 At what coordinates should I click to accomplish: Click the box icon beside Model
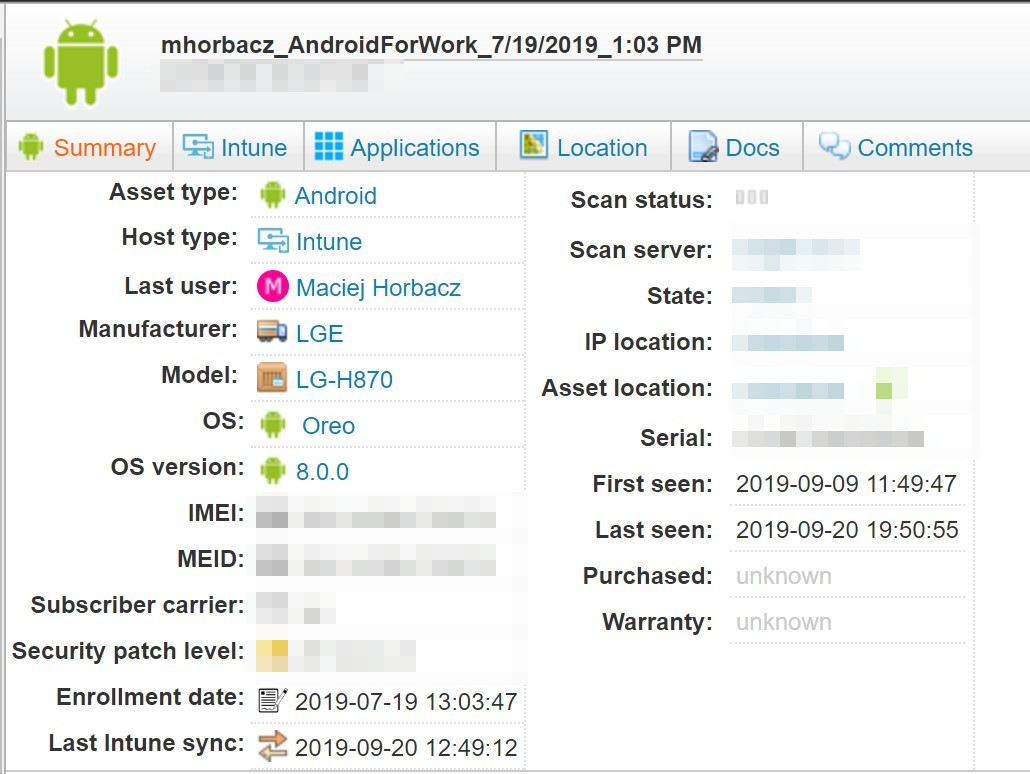pos(272,378)
